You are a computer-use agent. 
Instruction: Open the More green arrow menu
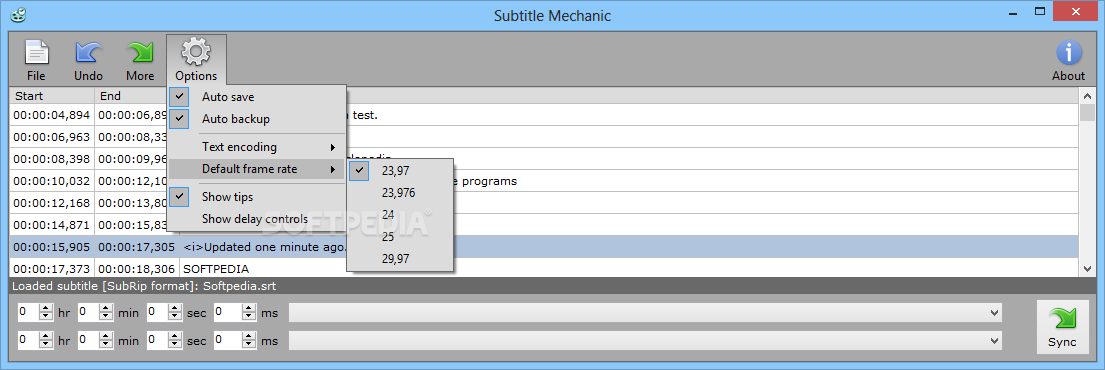click(x=140, y=60)
